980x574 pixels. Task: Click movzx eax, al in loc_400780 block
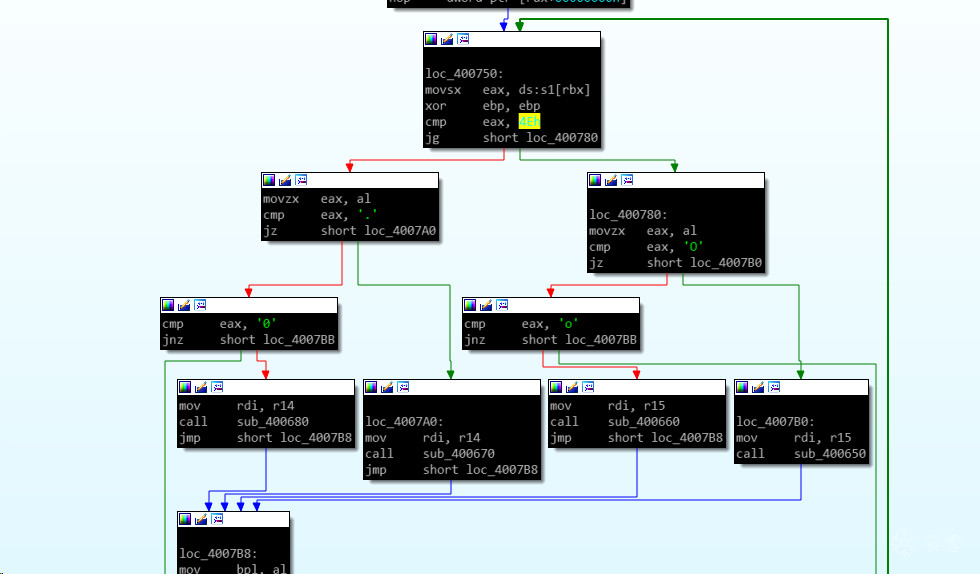pyautogui.click(x=642, y=231)
